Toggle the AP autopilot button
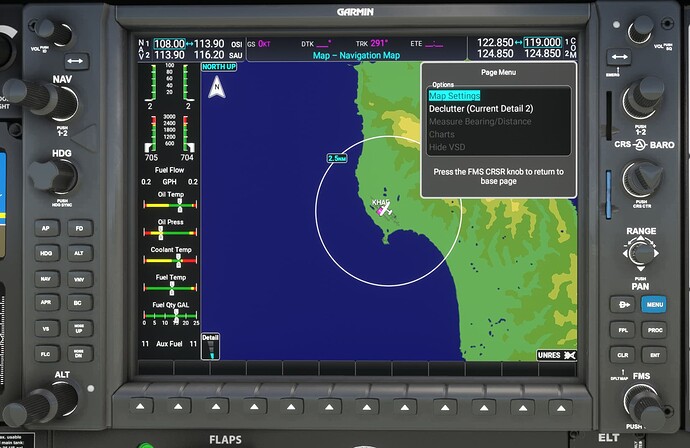Viewport: 690px width, 448px height. [x=46, y=228]
